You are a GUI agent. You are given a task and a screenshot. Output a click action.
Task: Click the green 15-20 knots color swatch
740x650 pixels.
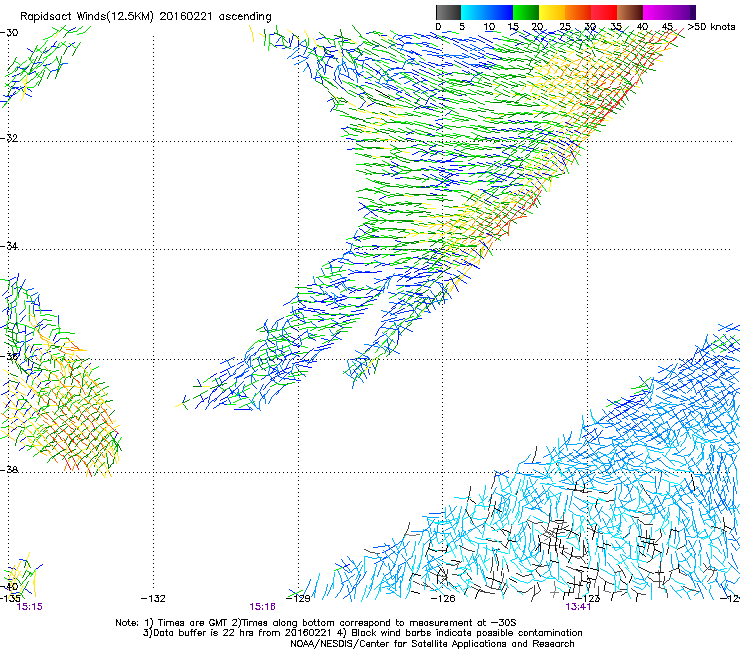tap(526, 12)
